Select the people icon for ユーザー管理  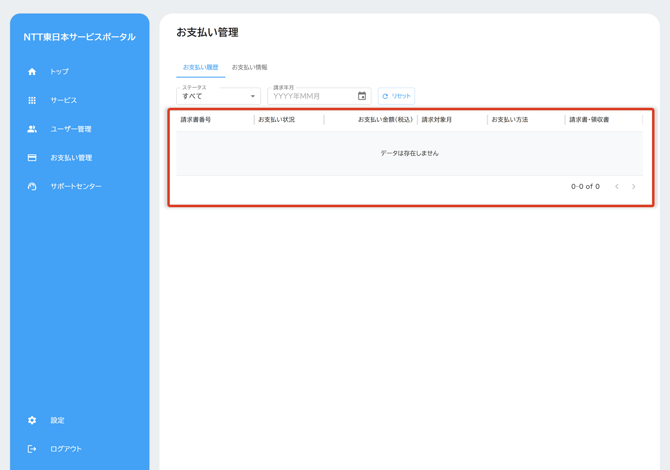point(32,129)
